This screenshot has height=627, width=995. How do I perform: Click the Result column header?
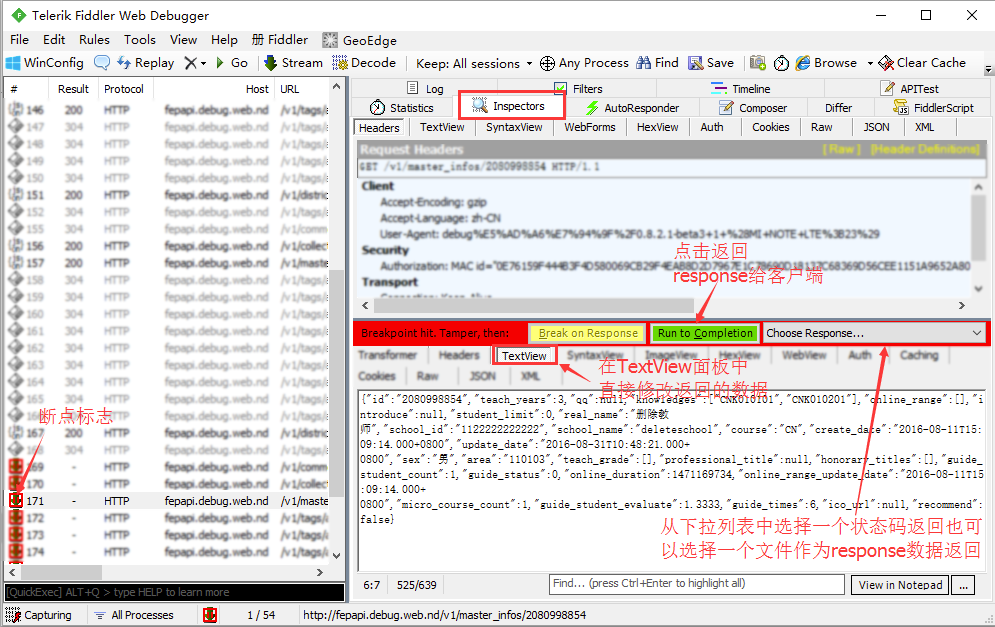[x=73, y=89]
